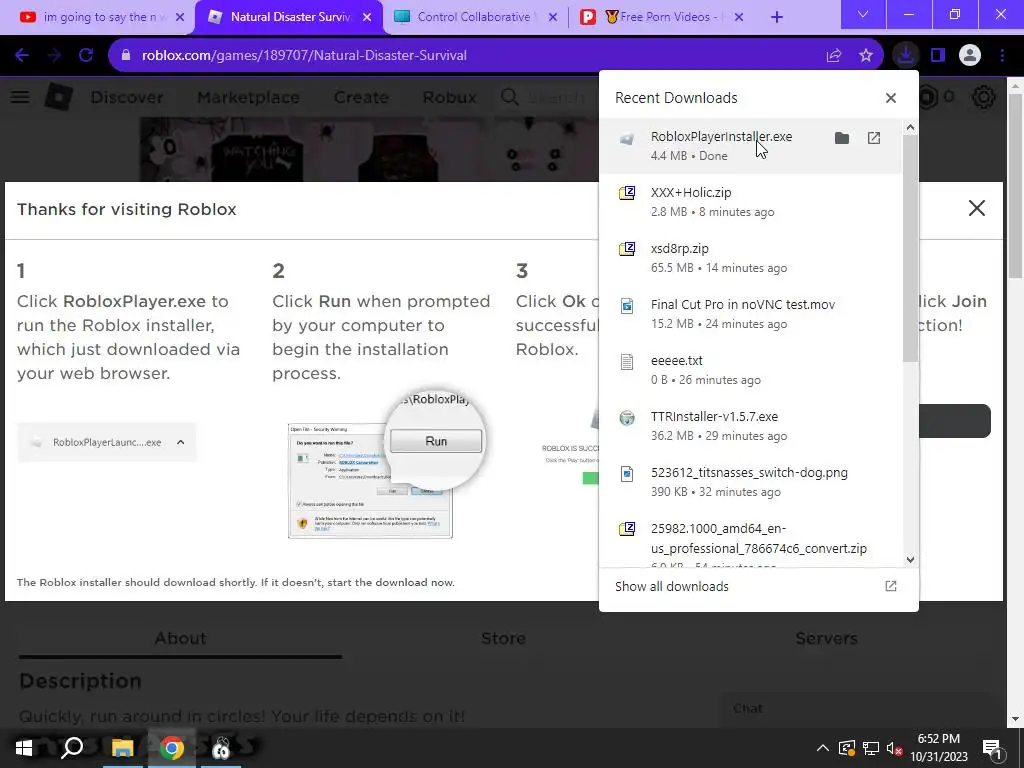
Task: Click the muted volume tray icon
Action: [895, 748]
